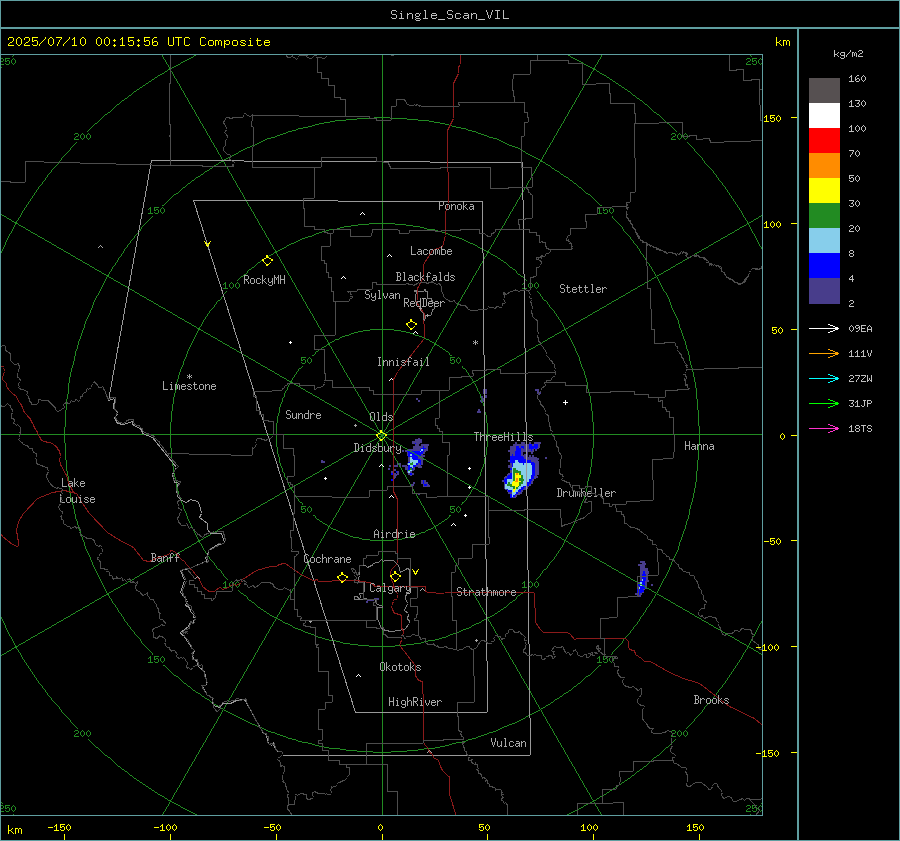The image size is (900, 841).
Task: Click the Didsbury label
Action: [377, 448]
